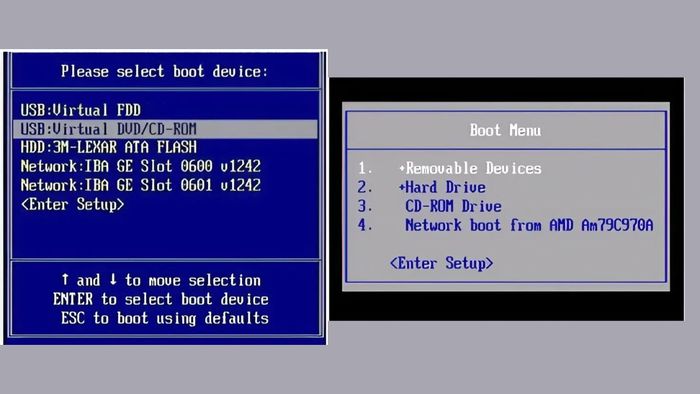Click number 2. in Boot Menu
The width and height of the screenshot is (700, 394).
coord(365,187)
